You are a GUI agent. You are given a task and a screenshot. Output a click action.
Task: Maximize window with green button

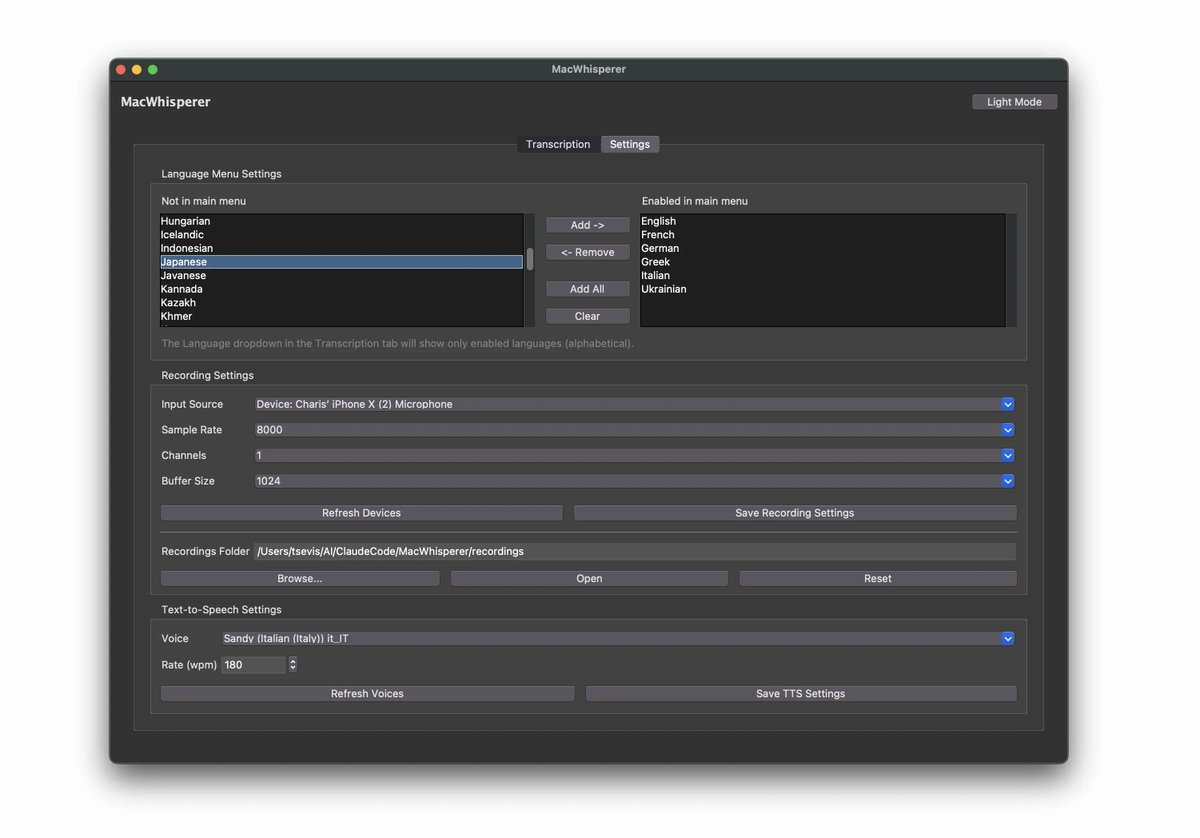click(153, 69)
